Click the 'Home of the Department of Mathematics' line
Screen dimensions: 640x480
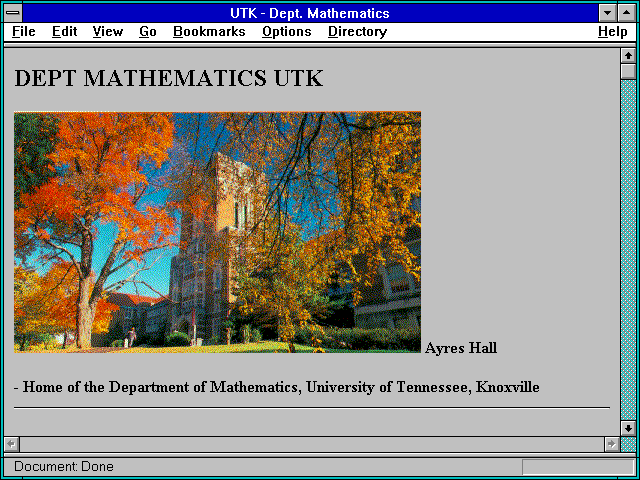pos(277,387)
